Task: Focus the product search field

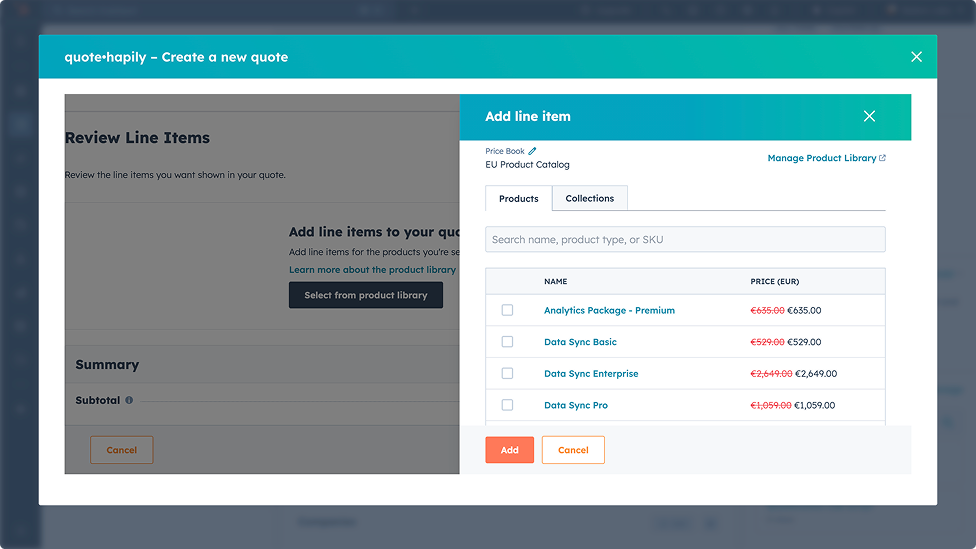Action: pos(685,239)
